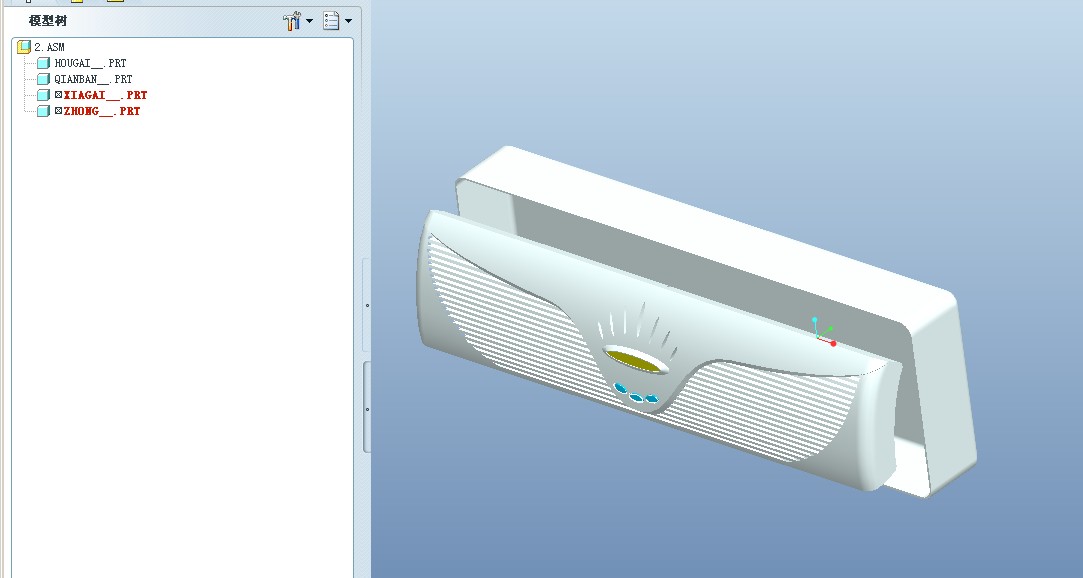Open the model tree Settings hammer icon
The width and height of the screenshot is (1083, 578).
(x=292, y=21)
